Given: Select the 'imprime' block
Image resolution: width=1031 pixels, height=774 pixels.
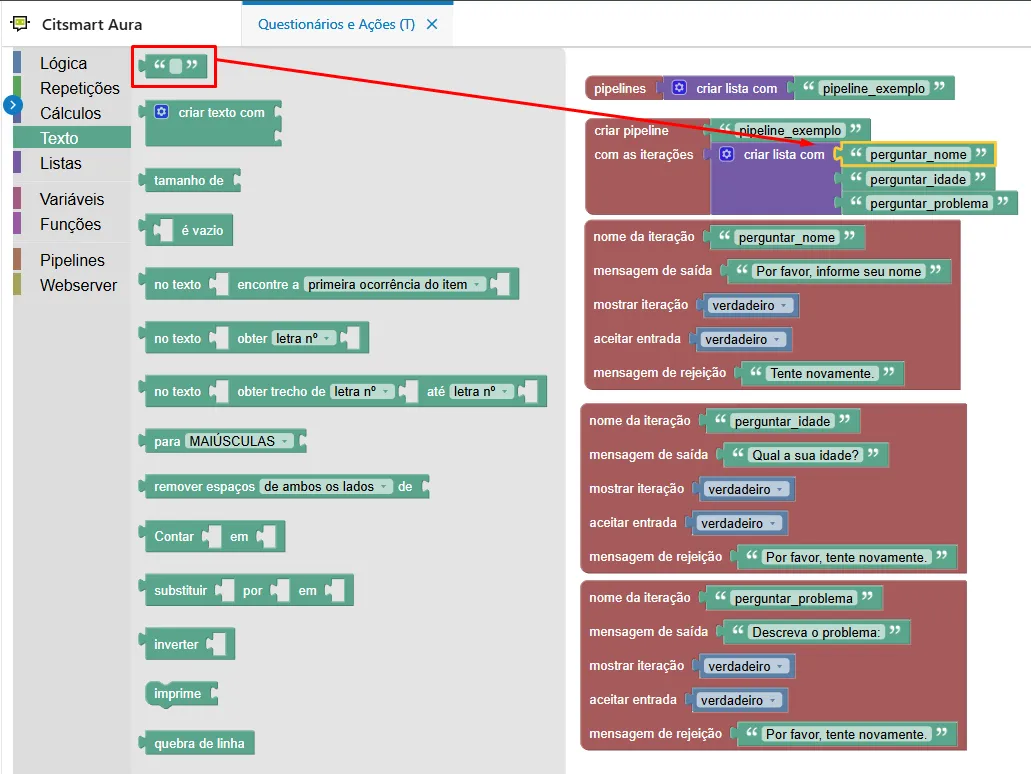Looking at the screenshot, I should coord(182,694).
